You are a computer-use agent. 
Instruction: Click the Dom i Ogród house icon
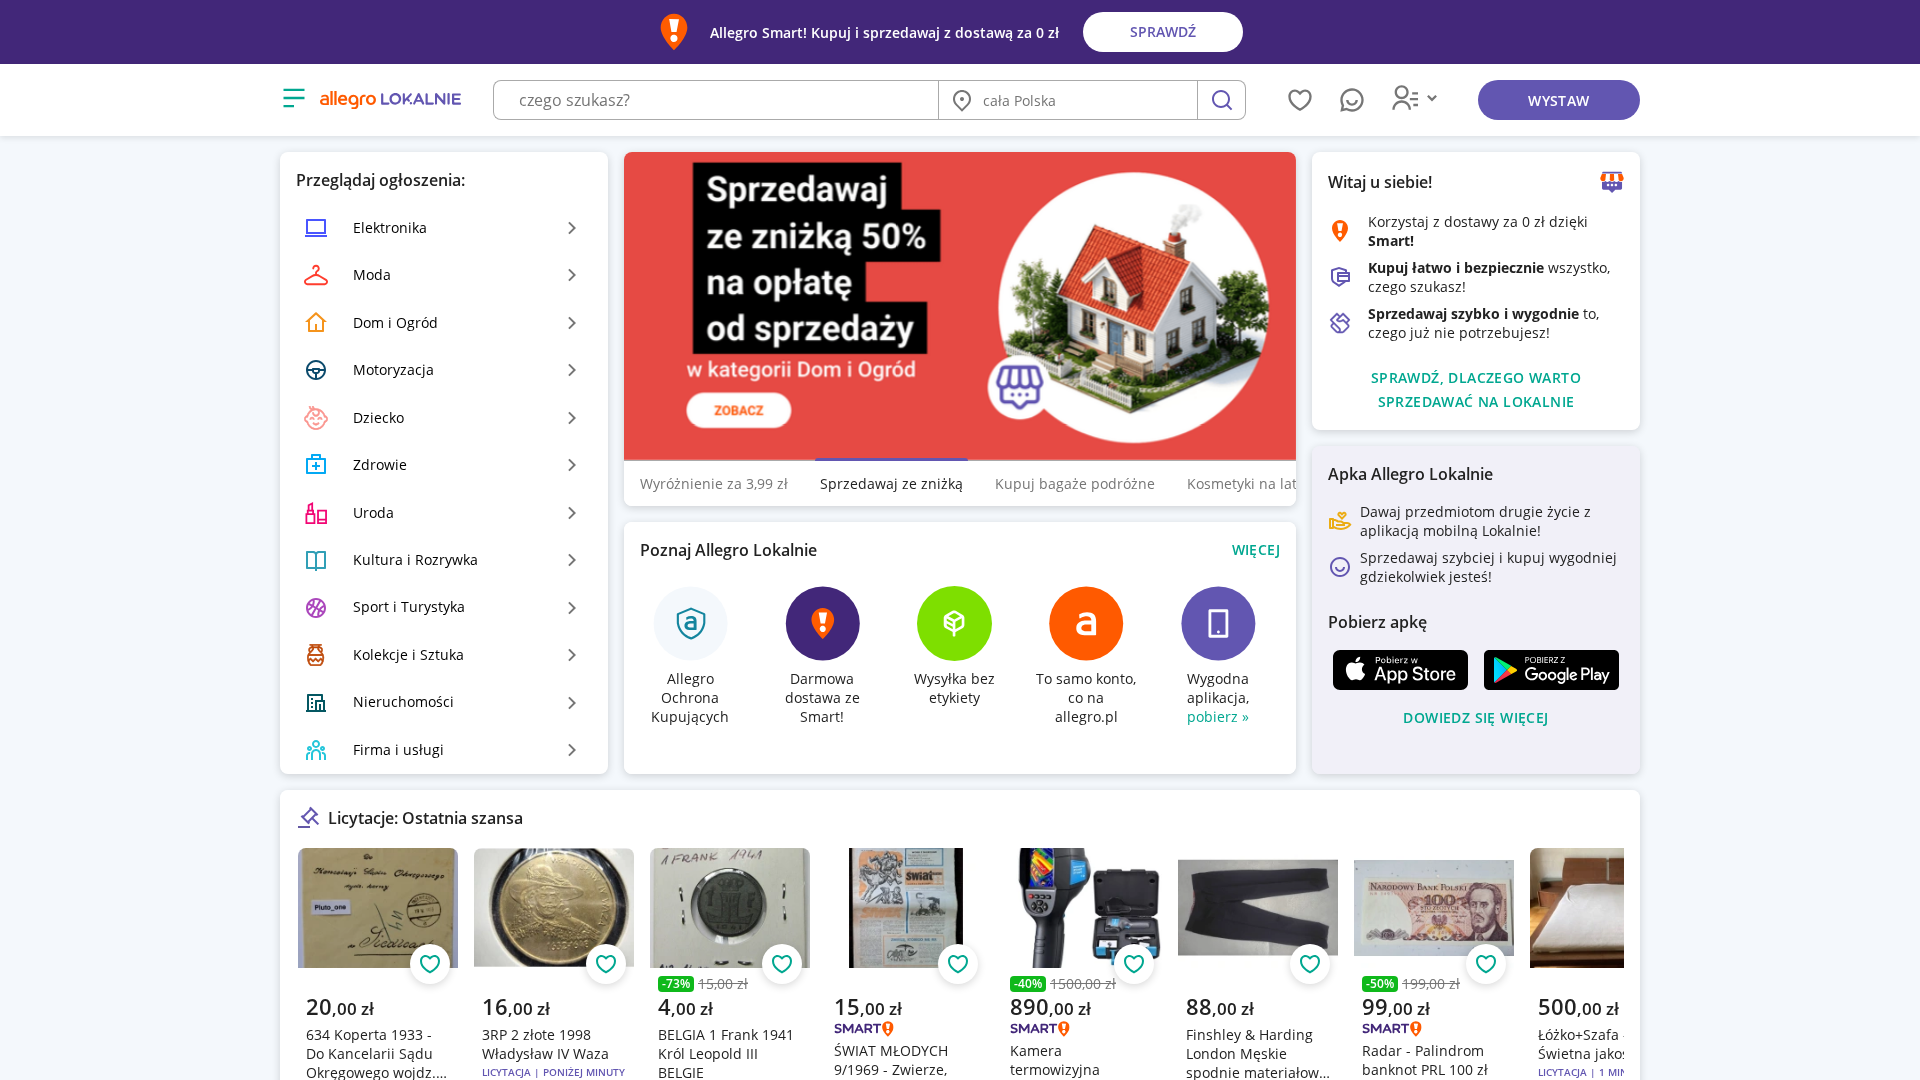tap(316, 322)
